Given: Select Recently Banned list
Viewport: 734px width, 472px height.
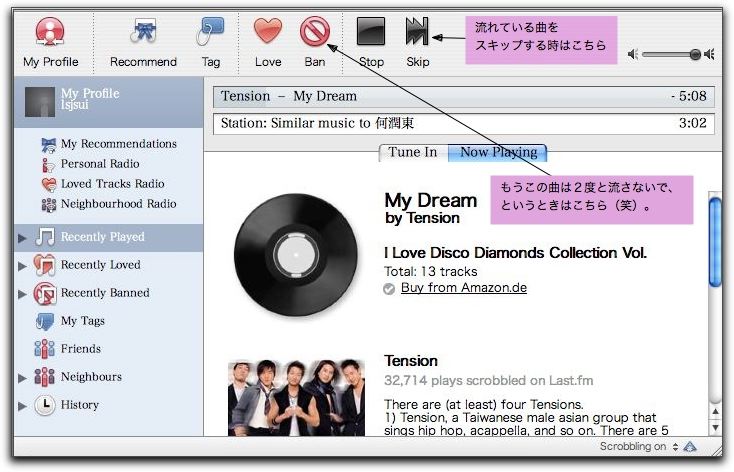Looking at the screenshot, I should point(109,293).
